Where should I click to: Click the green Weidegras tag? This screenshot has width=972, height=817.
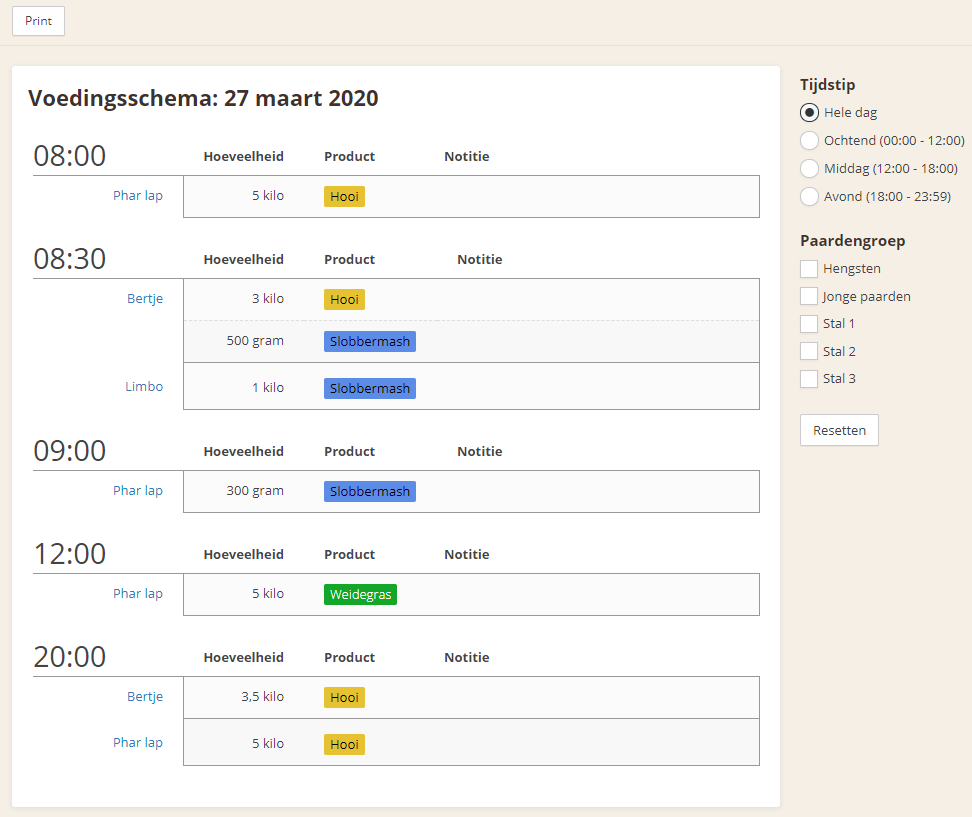click(360, 594)
